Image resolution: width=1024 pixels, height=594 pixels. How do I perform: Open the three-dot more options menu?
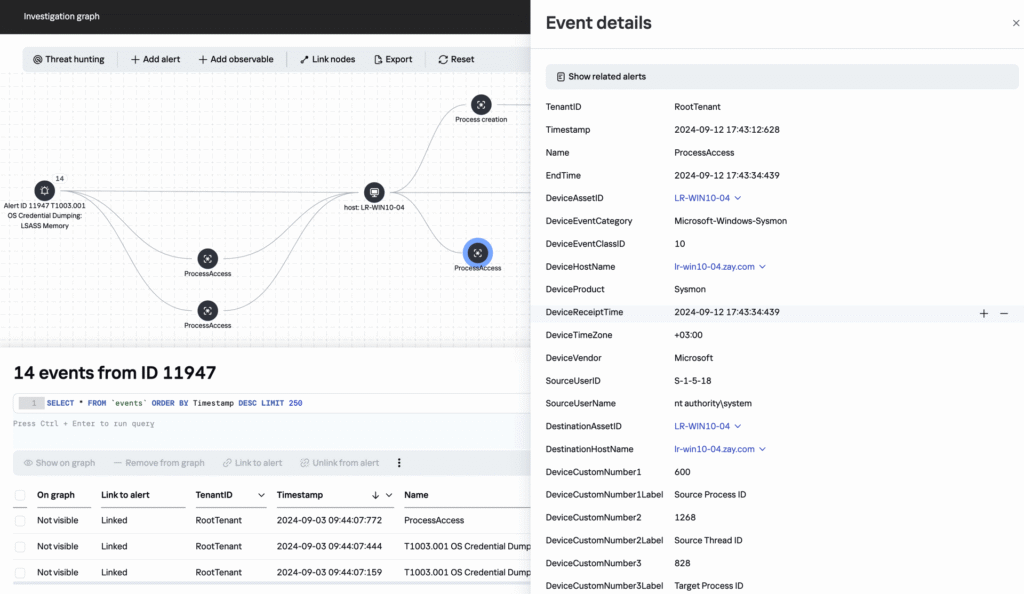[399, 463]
